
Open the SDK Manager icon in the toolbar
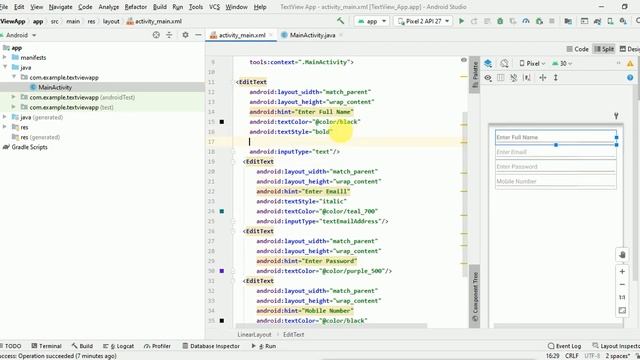pyautogui.click(x=623, y=21)
